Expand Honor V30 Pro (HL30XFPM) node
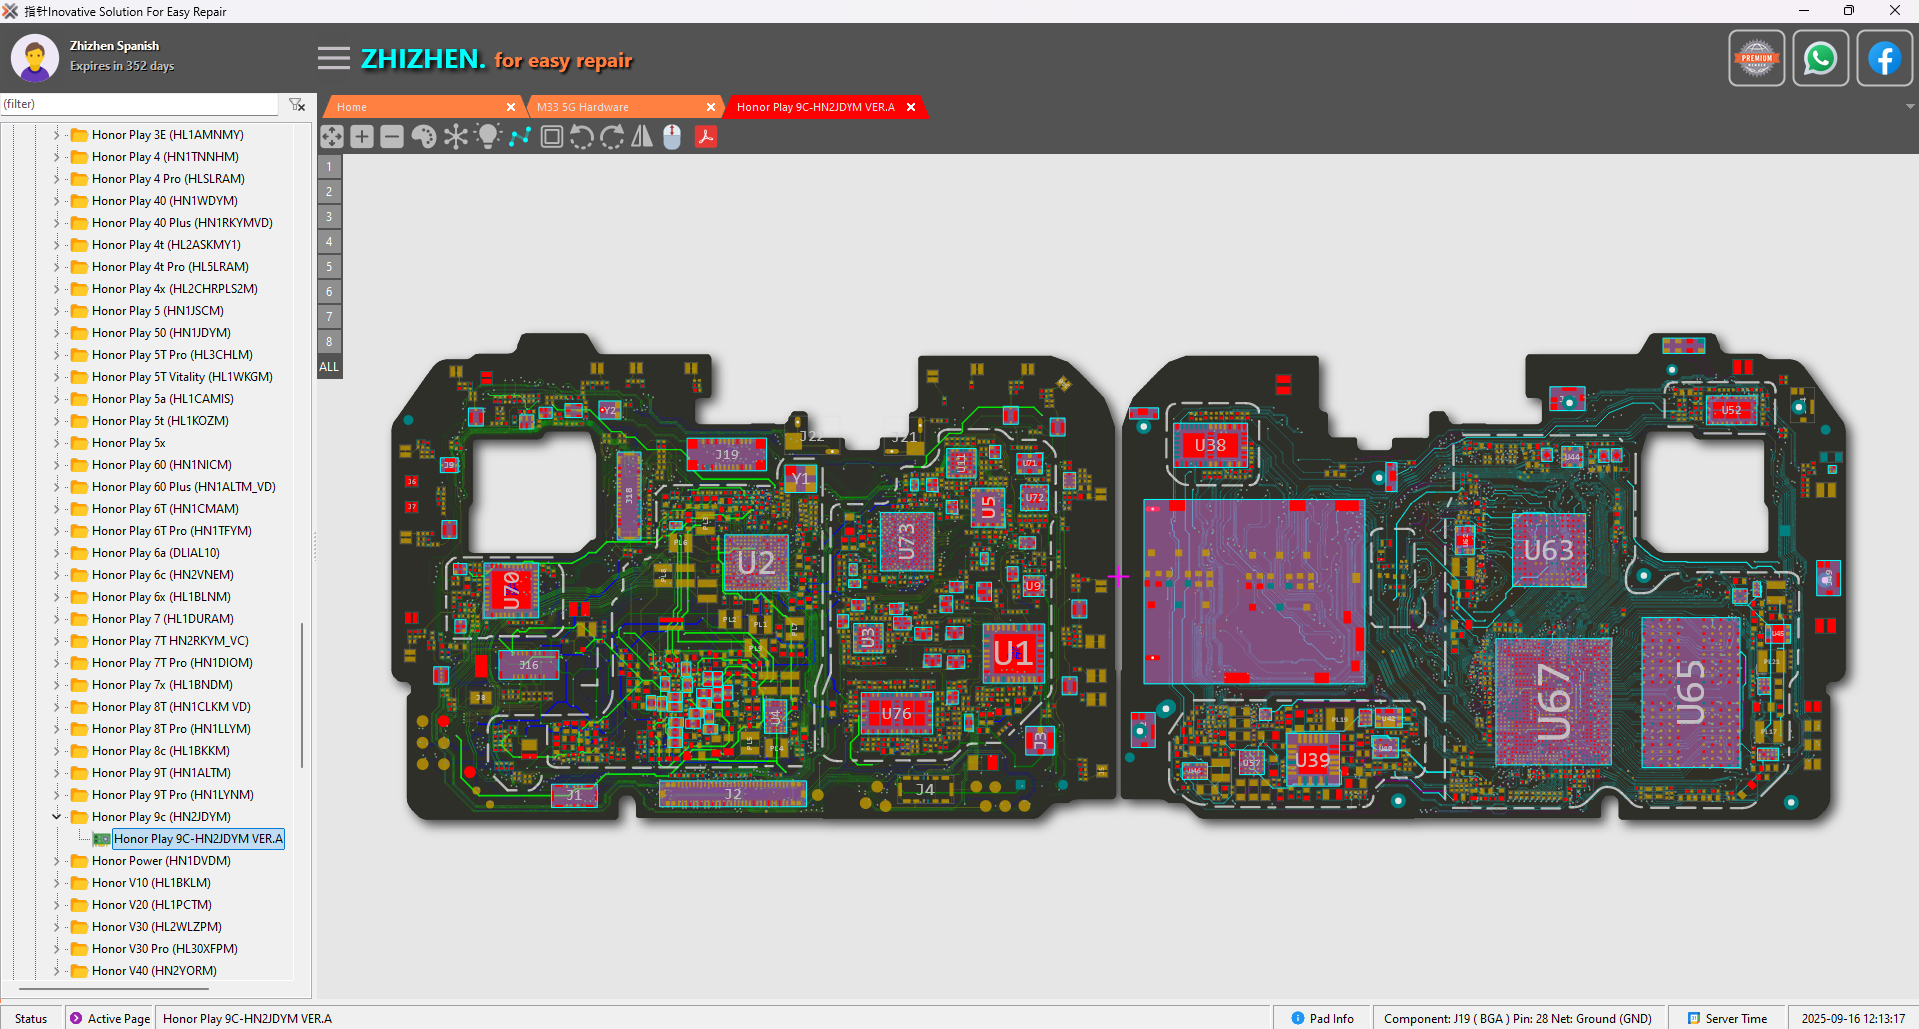Image resolution: width=1919 pixels, height=1029 pixels. [x=56, y=949]
